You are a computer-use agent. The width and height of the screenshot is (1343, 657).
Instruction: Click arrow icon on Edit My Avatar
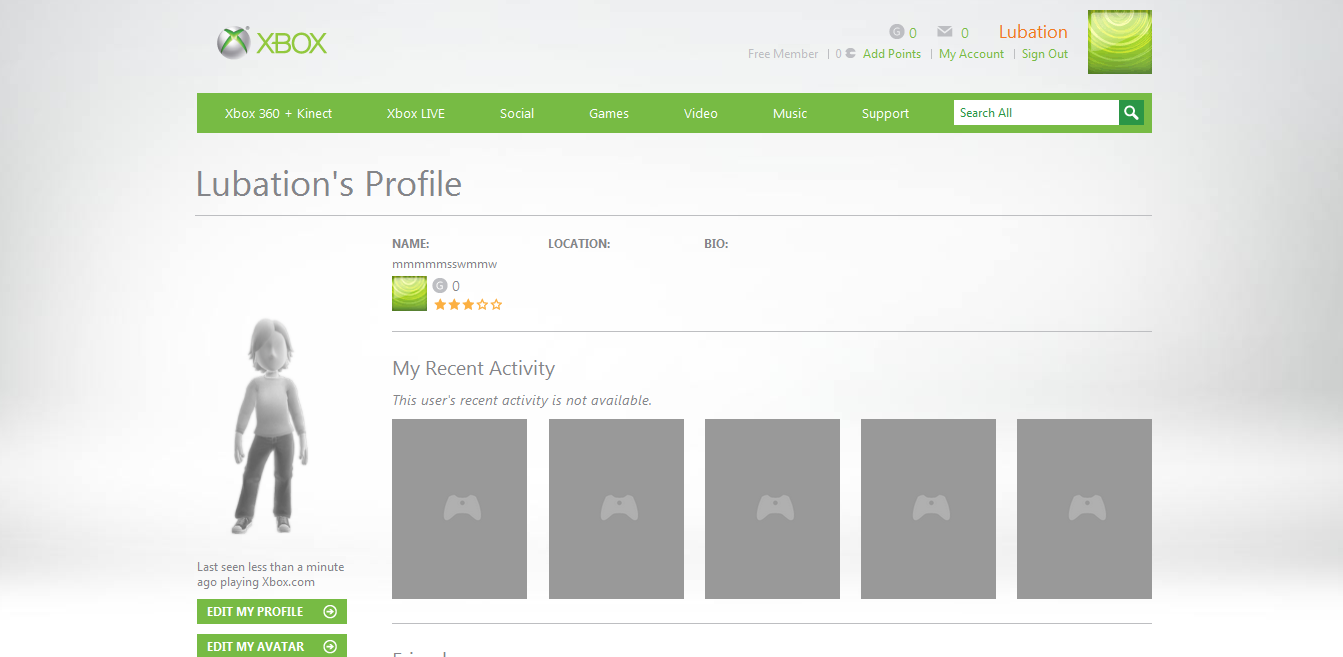tap(330, 647)
